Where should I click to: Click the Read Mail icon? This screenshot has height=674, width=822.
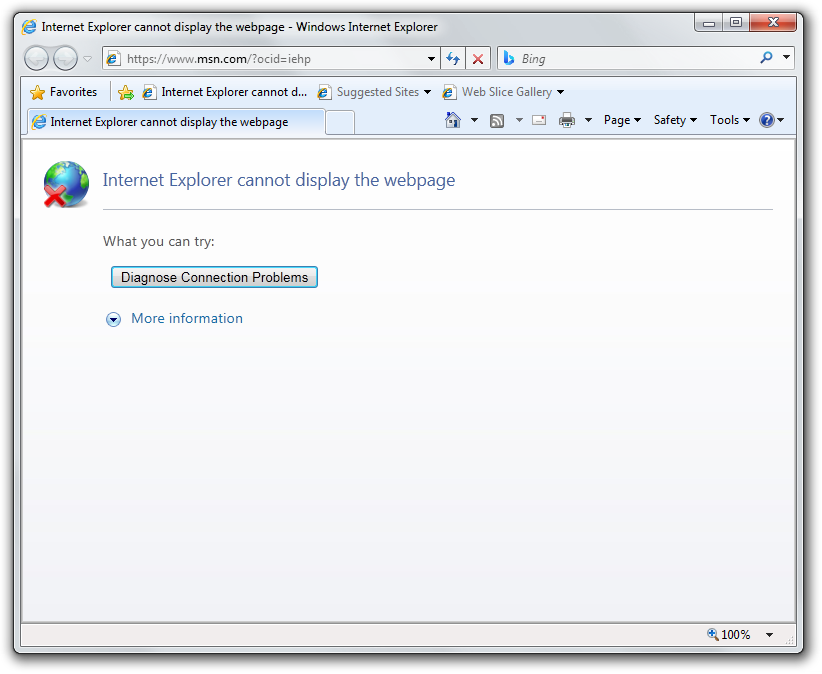(539, 121)
